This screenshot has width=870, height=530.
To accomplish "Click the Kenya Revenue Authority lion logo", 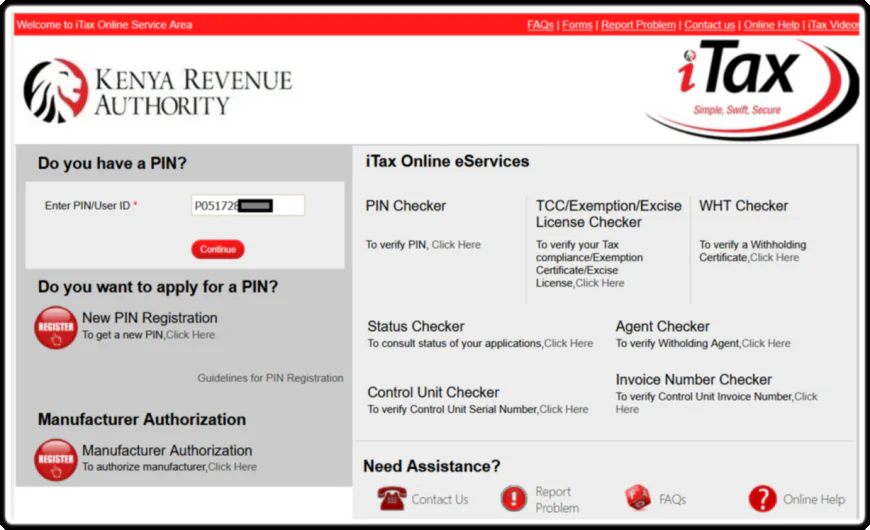I will point(56,91).
